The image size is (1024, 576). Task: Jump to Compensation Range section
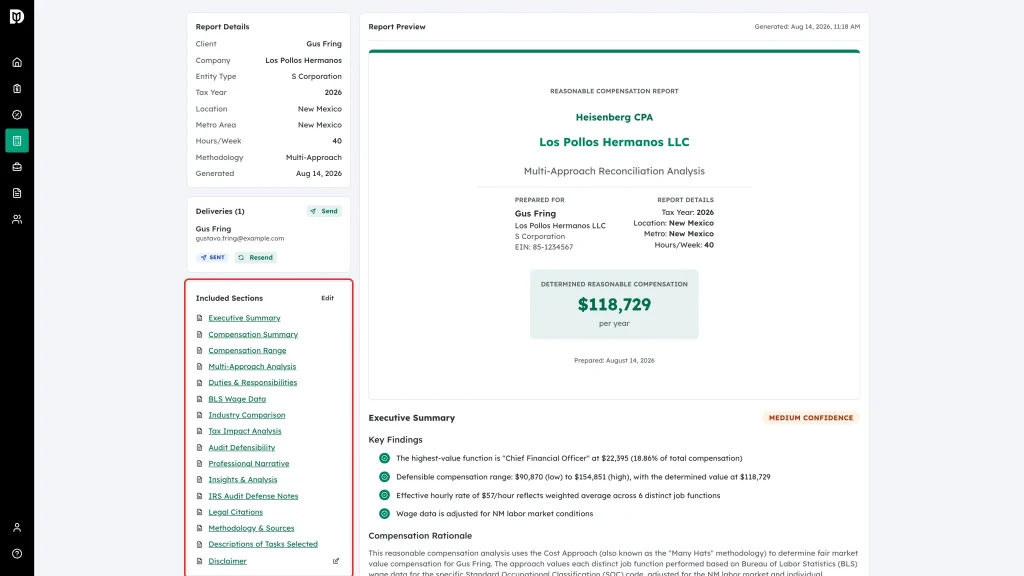coord(247,350)
